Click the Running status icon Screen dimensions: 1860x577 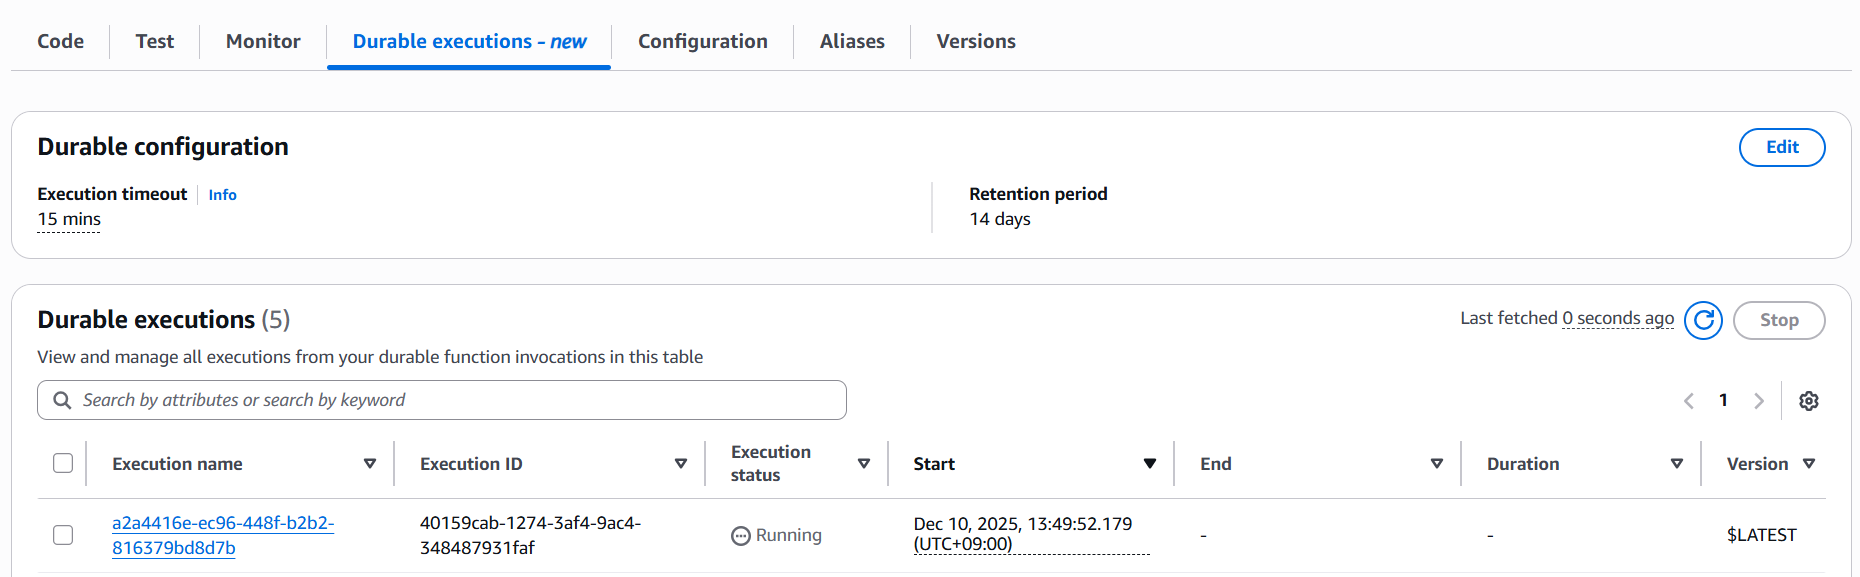click(x=740, y=536)
